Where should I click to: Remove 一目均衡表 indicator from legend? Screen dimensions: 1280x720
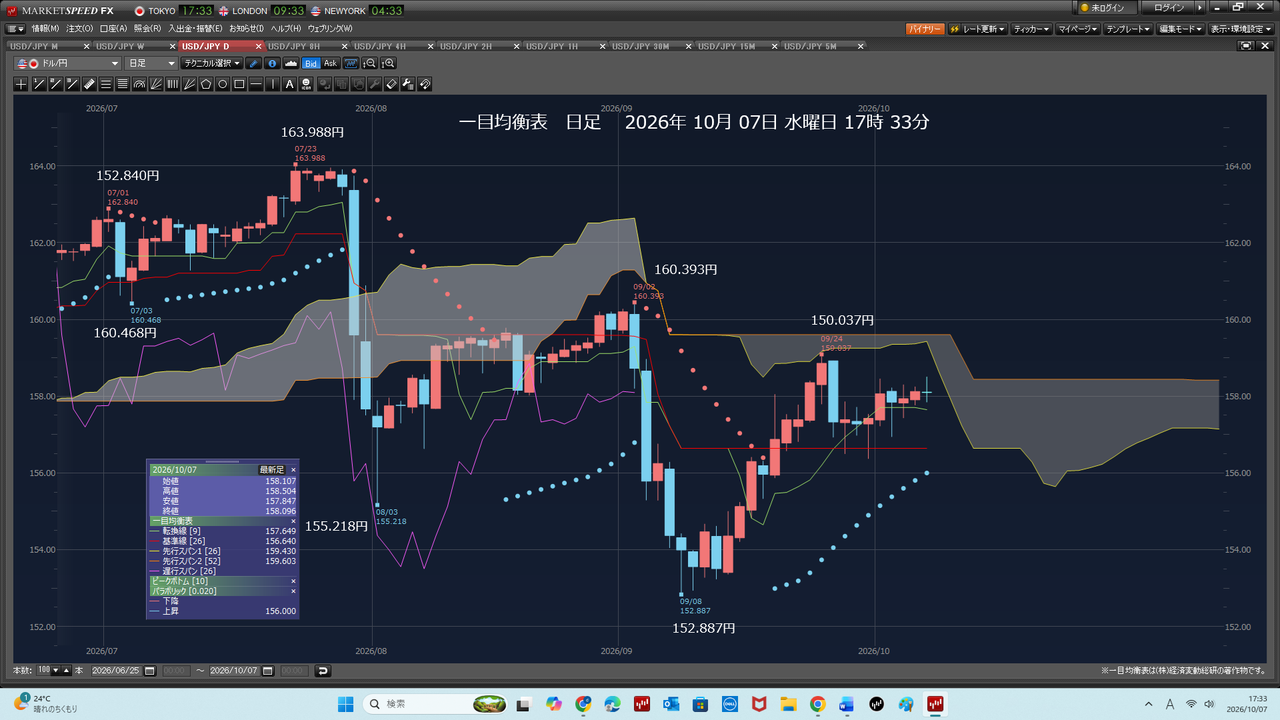pos(293,521)
